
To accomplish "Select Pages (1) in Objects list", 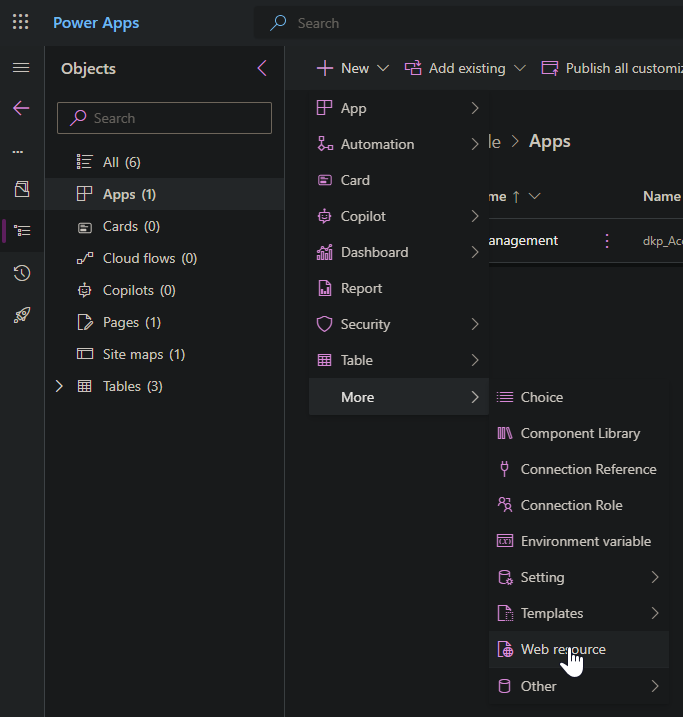I will tap(165, 322).
